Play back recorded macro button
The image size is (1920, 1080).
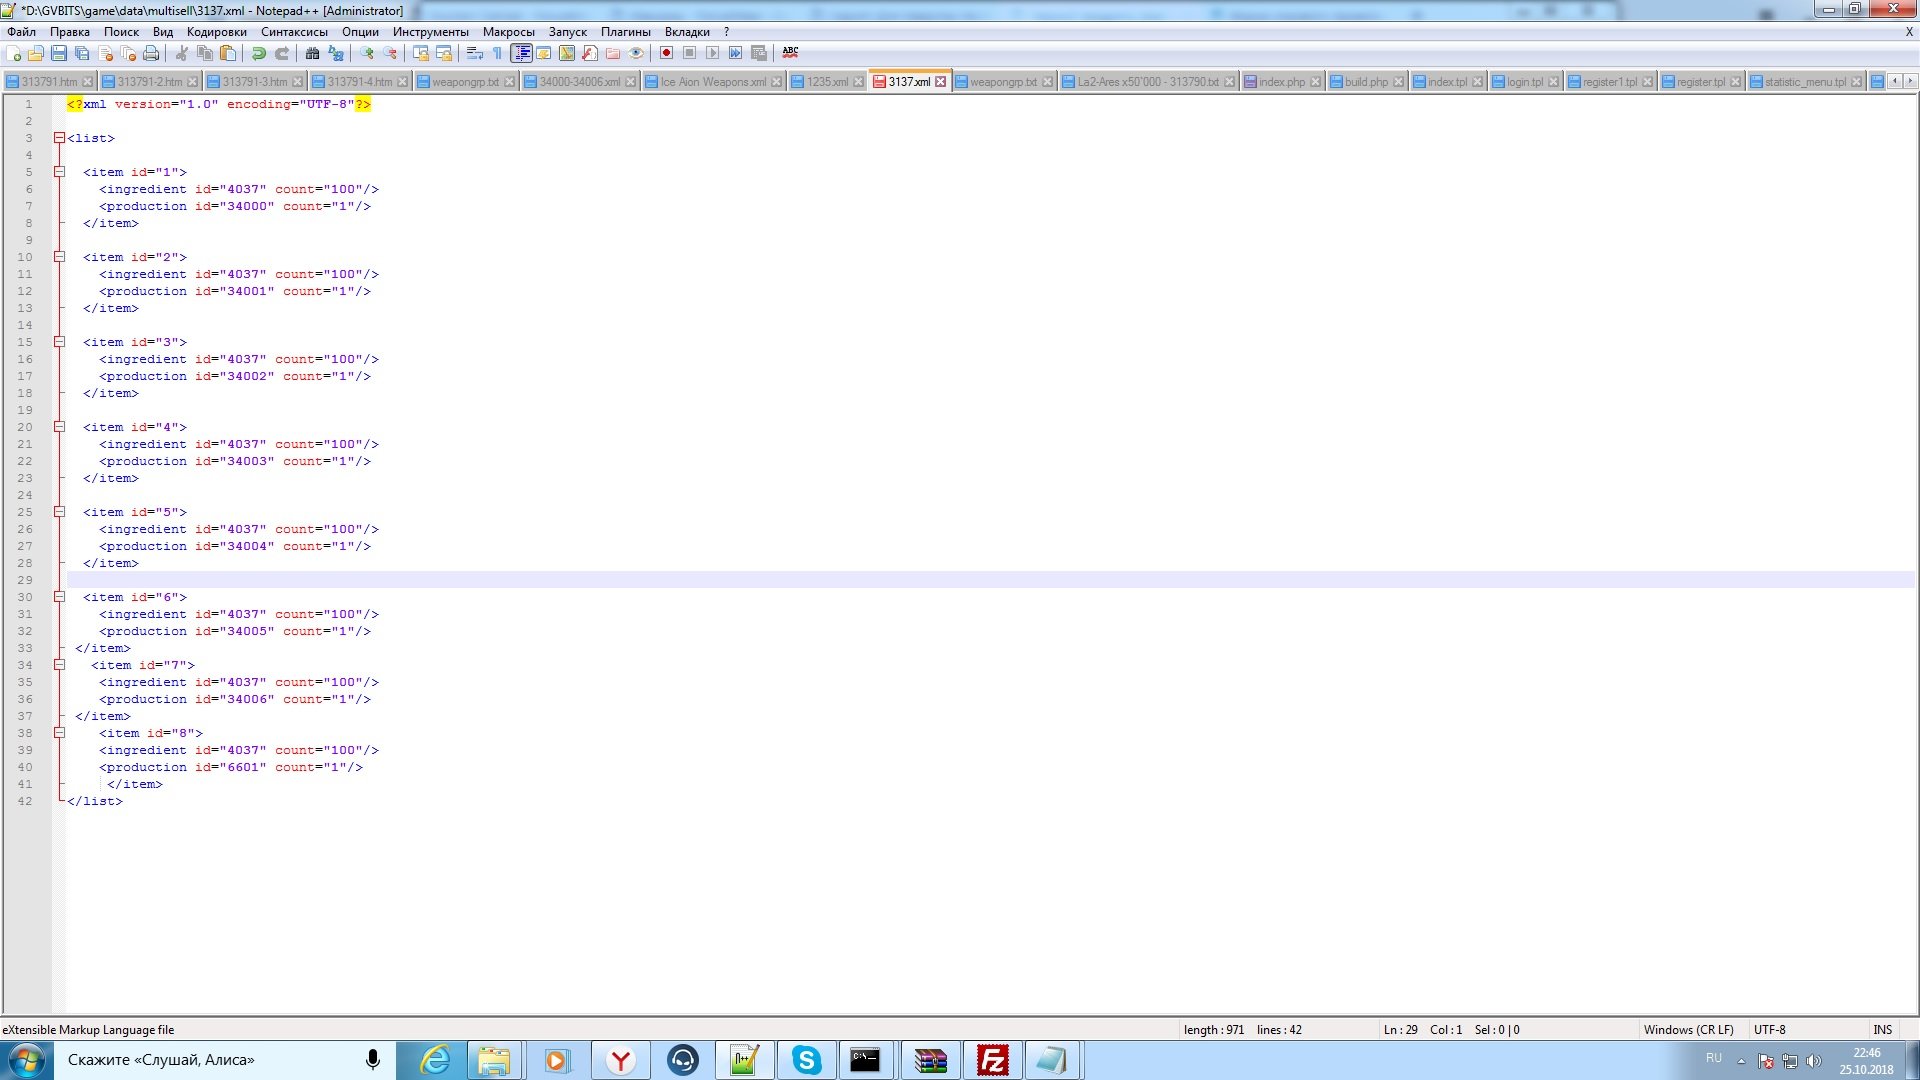click(x=712, y=53)
